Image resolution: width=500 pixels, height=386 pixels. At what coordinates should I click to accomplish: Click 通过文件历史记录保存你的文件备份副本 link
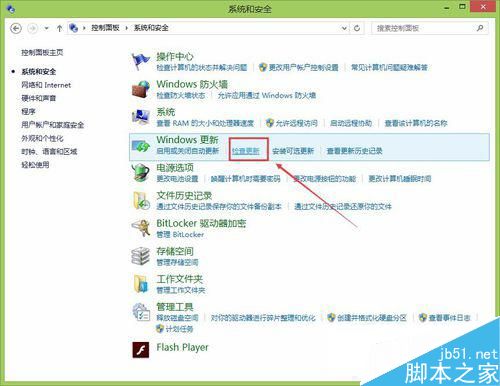pyautogui.click(x=219, y=207)
